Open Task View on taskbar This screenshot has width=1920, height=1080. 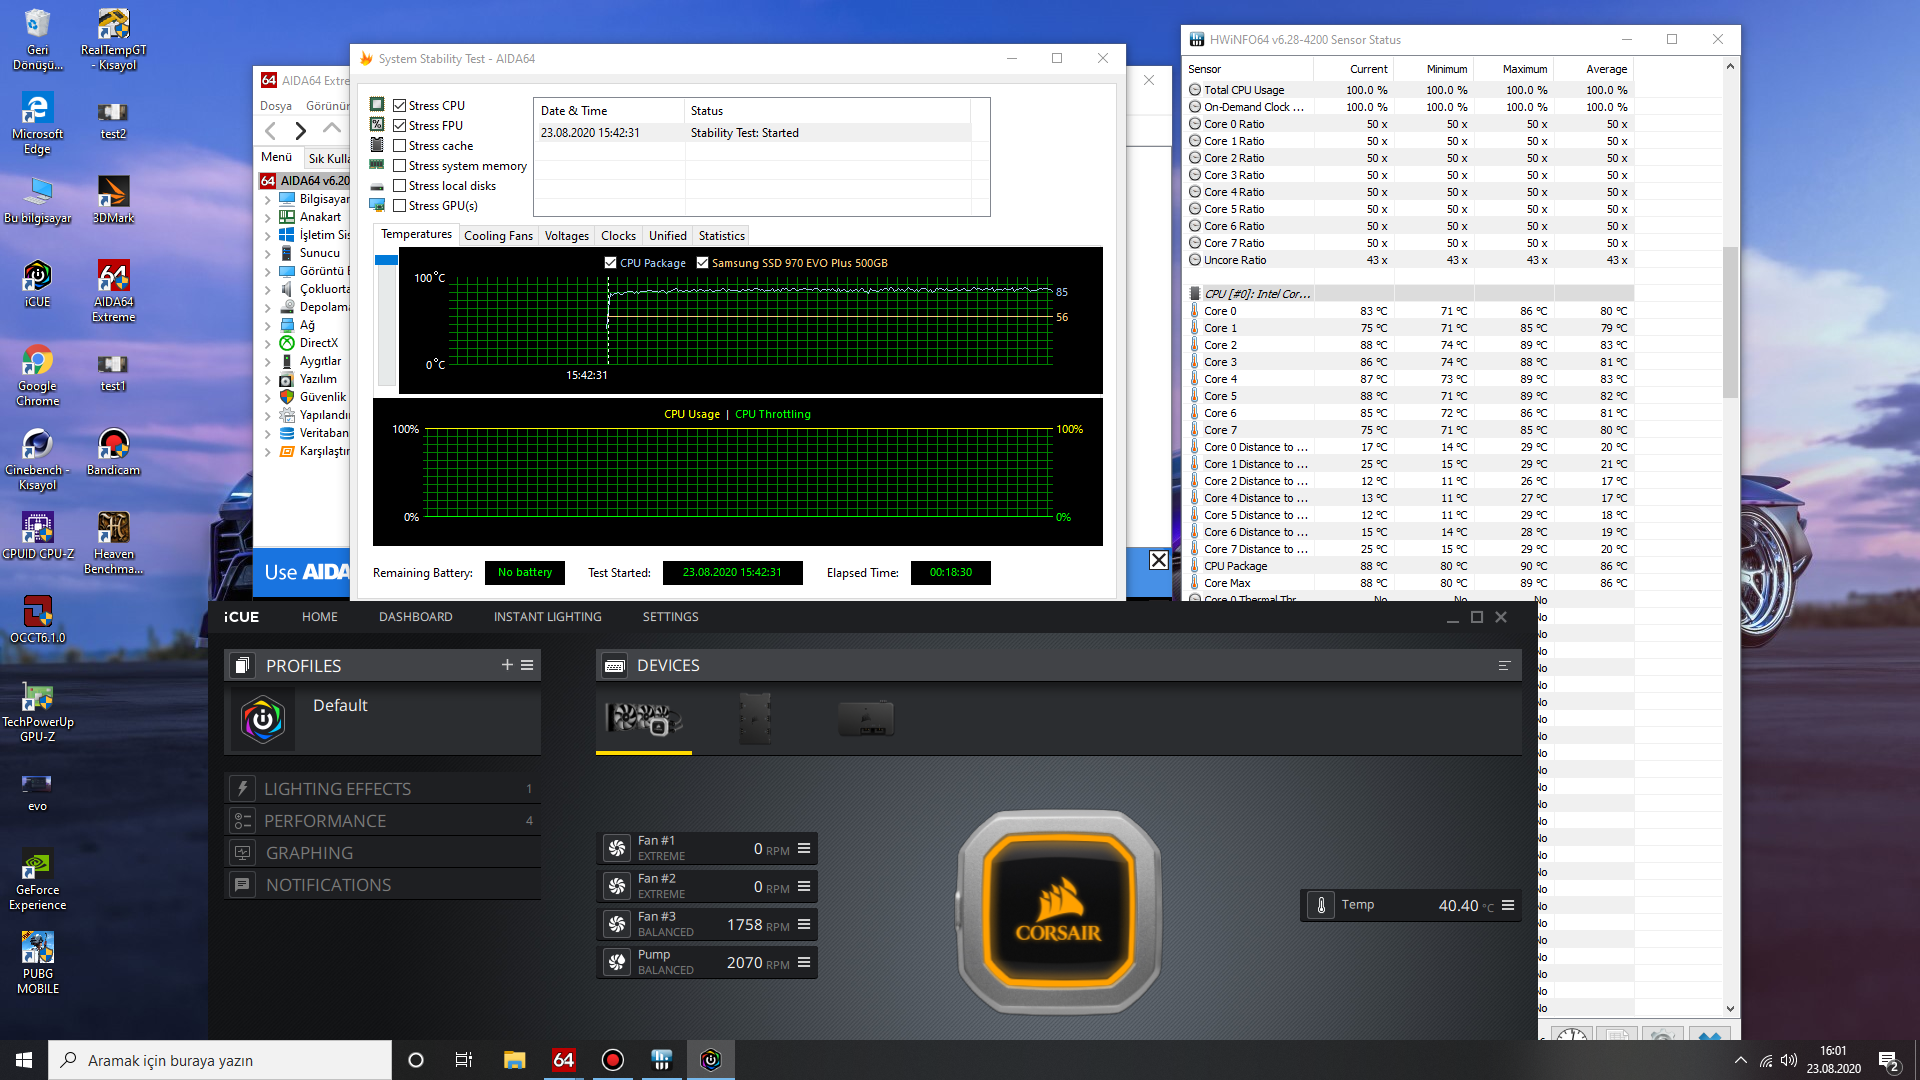click(463, 1060)
